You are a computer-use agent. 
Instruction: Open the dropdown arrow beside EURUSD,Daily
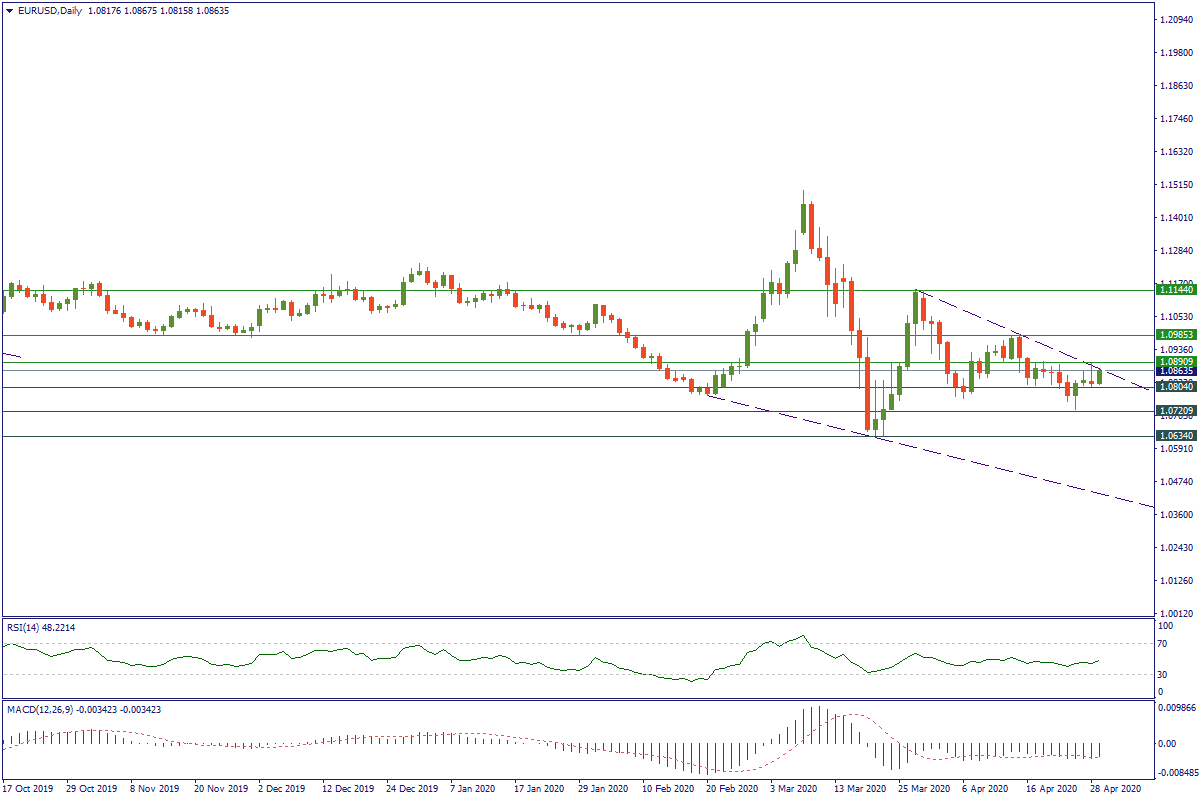(x=9, y=11)
